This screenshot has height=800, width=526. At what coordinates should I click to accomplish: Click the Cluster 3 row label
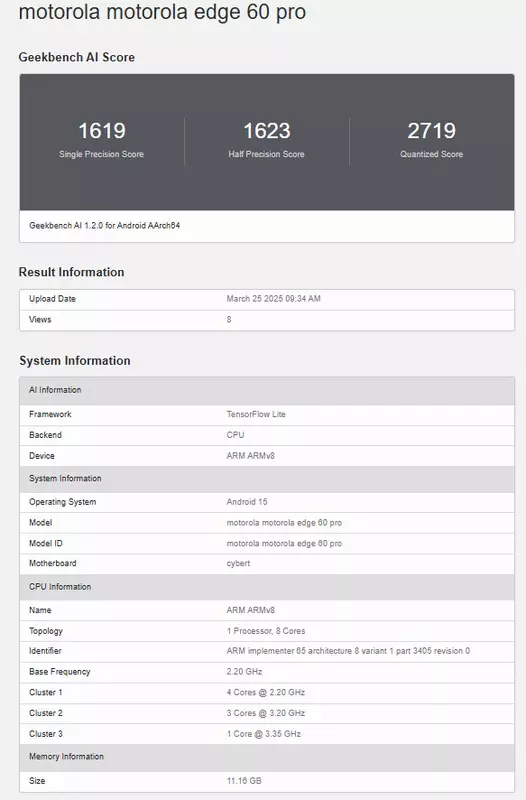(46, 735)
